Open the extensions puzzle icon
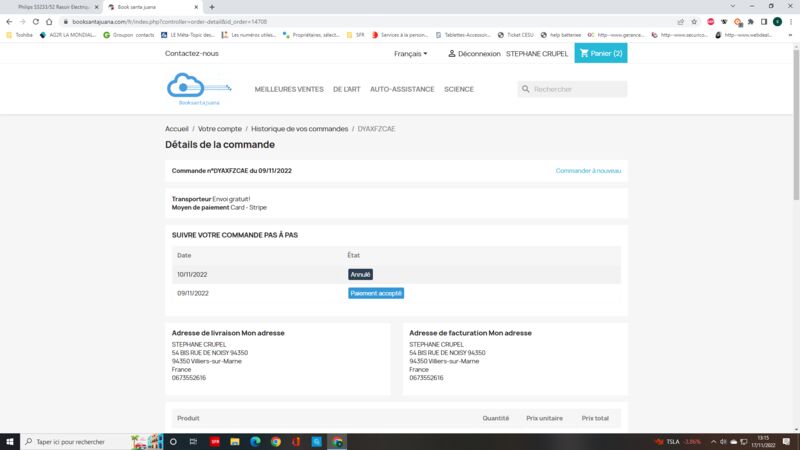 [x=751, y=22]
